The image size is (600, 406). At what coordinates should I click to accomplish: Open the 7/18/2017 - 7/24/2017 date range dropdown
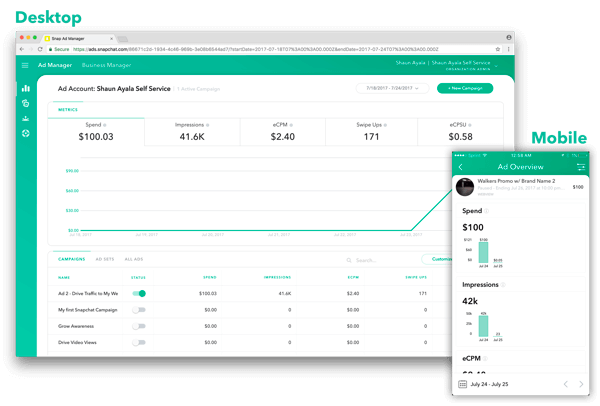tap(392, 88)
